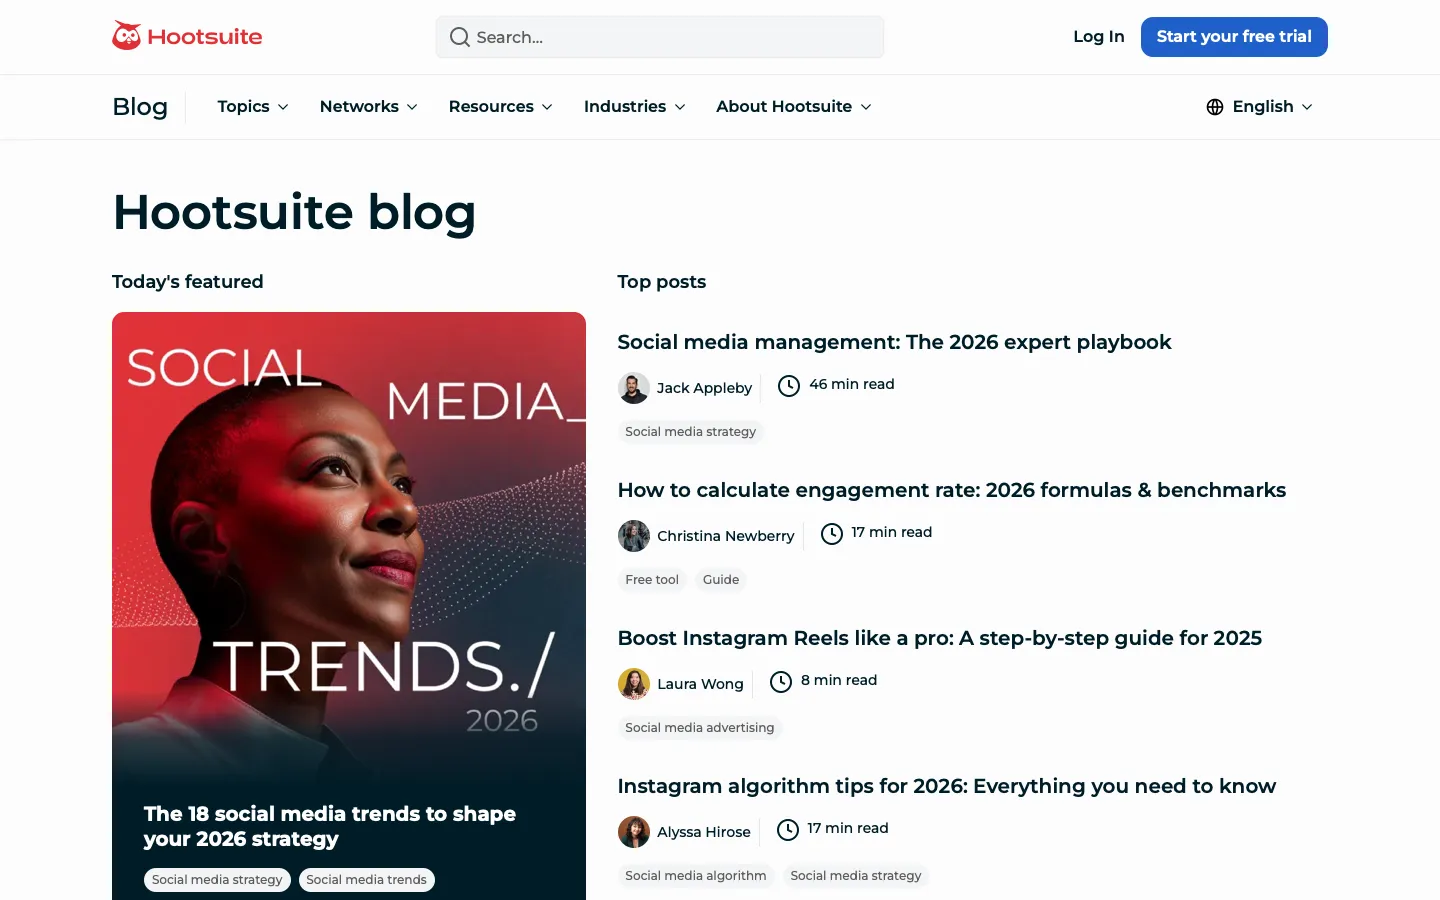Viewport: 1440px width, 900px height.
Task: Select Social media strategy tag under Jack Appleby
Action: 691,432
